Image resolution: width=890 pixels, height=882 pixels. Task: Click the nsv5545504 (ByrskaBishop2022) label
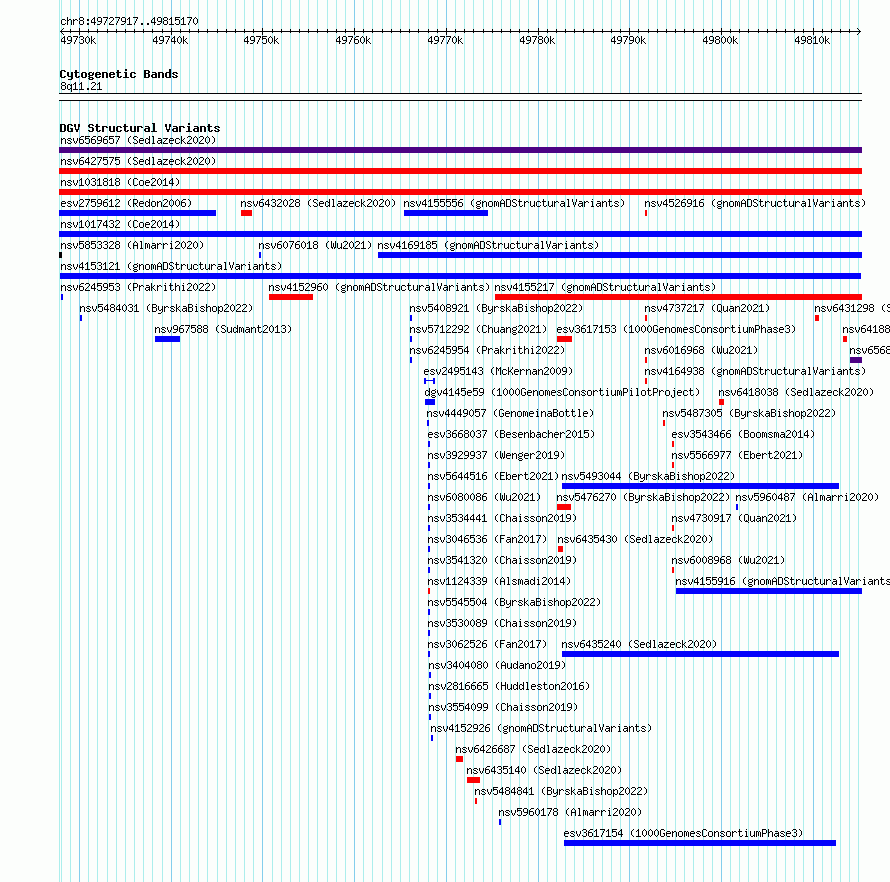click(514, 602)
